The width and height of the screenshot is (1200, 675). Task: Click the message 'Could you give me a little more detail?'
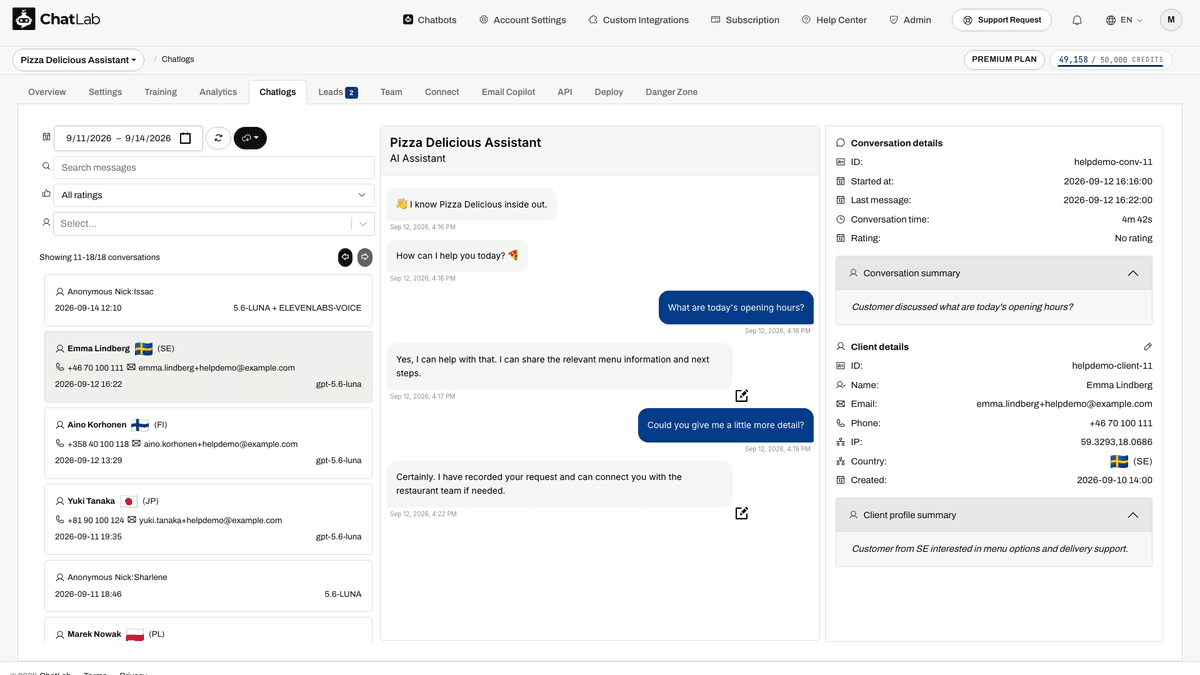click(725, 425)
